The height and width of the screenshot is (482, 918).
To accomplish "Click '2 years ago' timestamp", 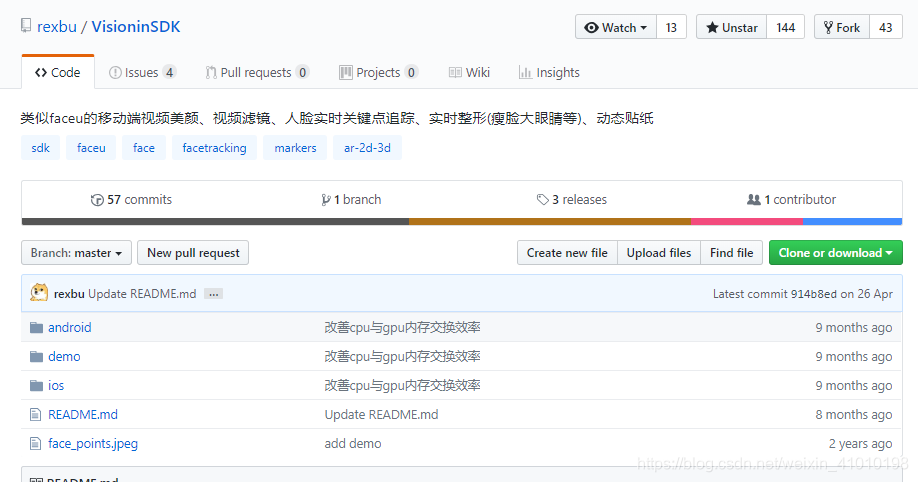I will [861, 444].
